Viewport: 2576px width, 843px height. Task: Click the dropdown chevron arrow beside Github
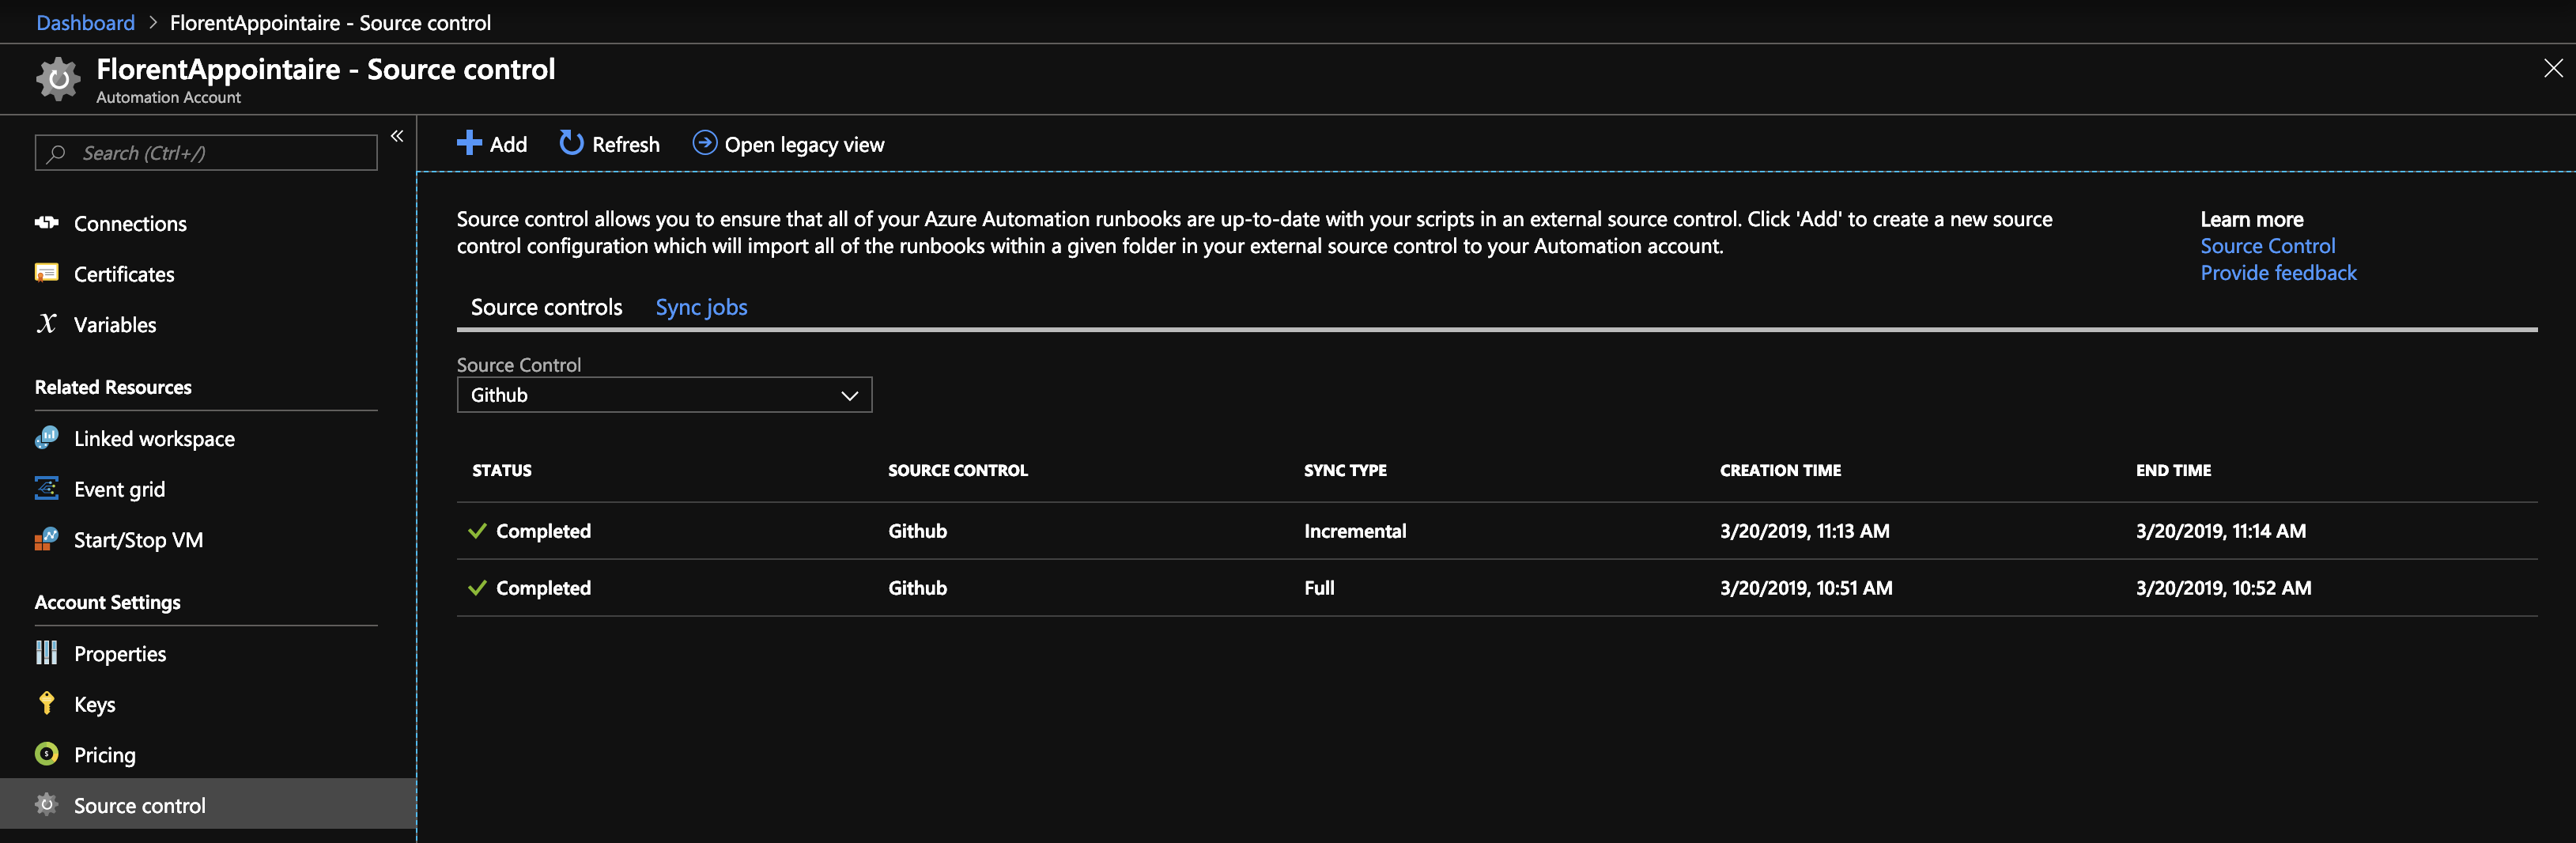pyautogui.click(x=849, y=396)
